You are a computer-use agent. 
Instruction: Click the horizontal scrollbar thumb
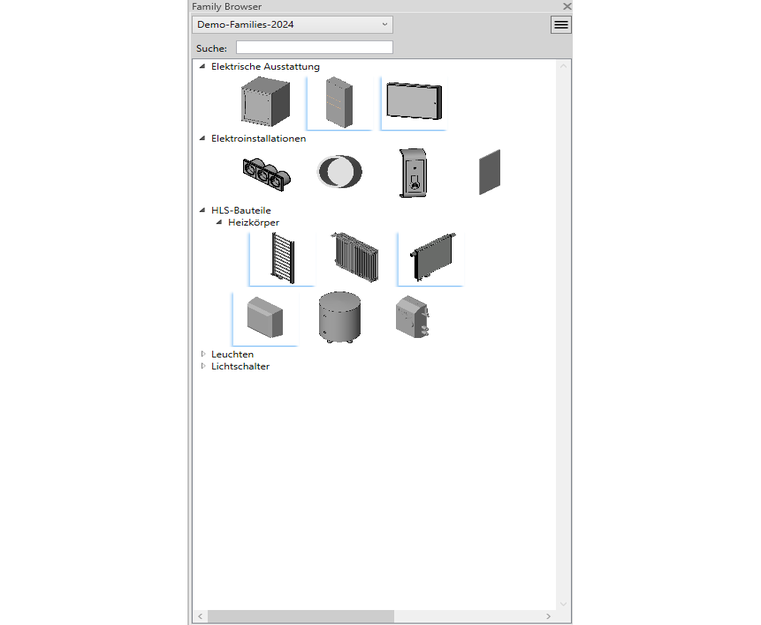(x=301, y=616)
